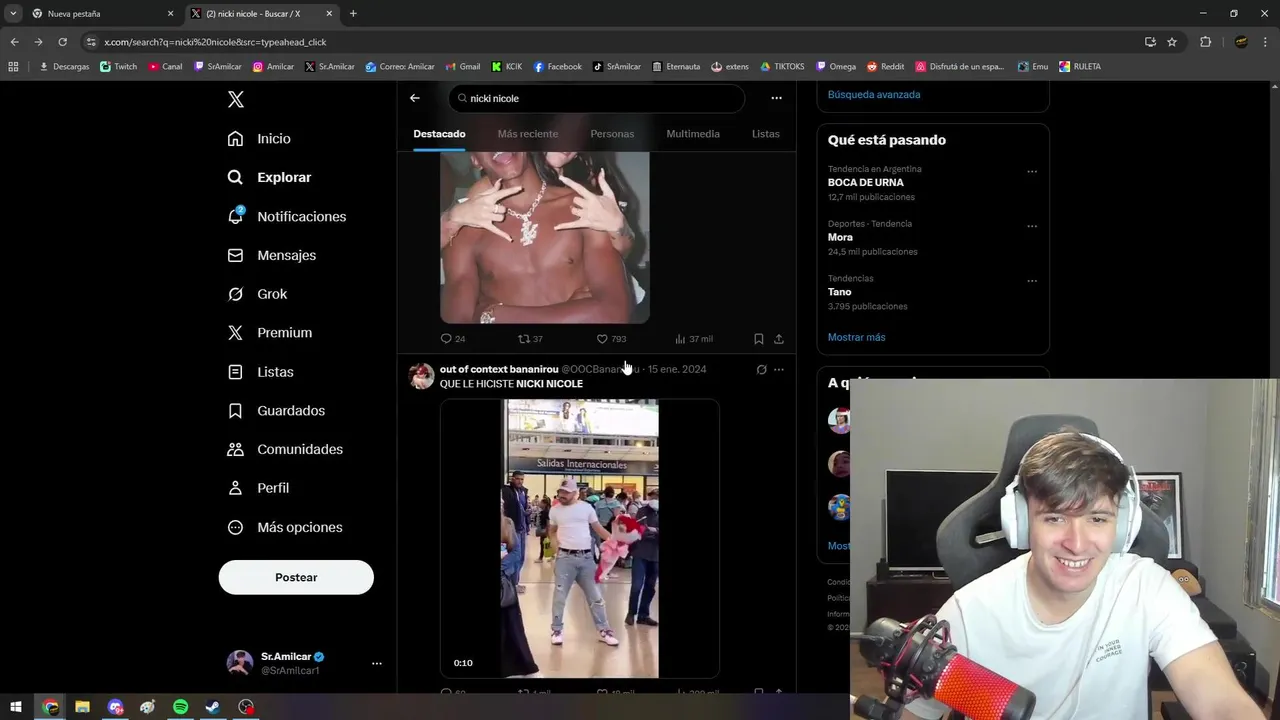This screenshot has height=720, width=1280.
Task: Play the airport video in bananirou post
Action: (x=580, y=538)
